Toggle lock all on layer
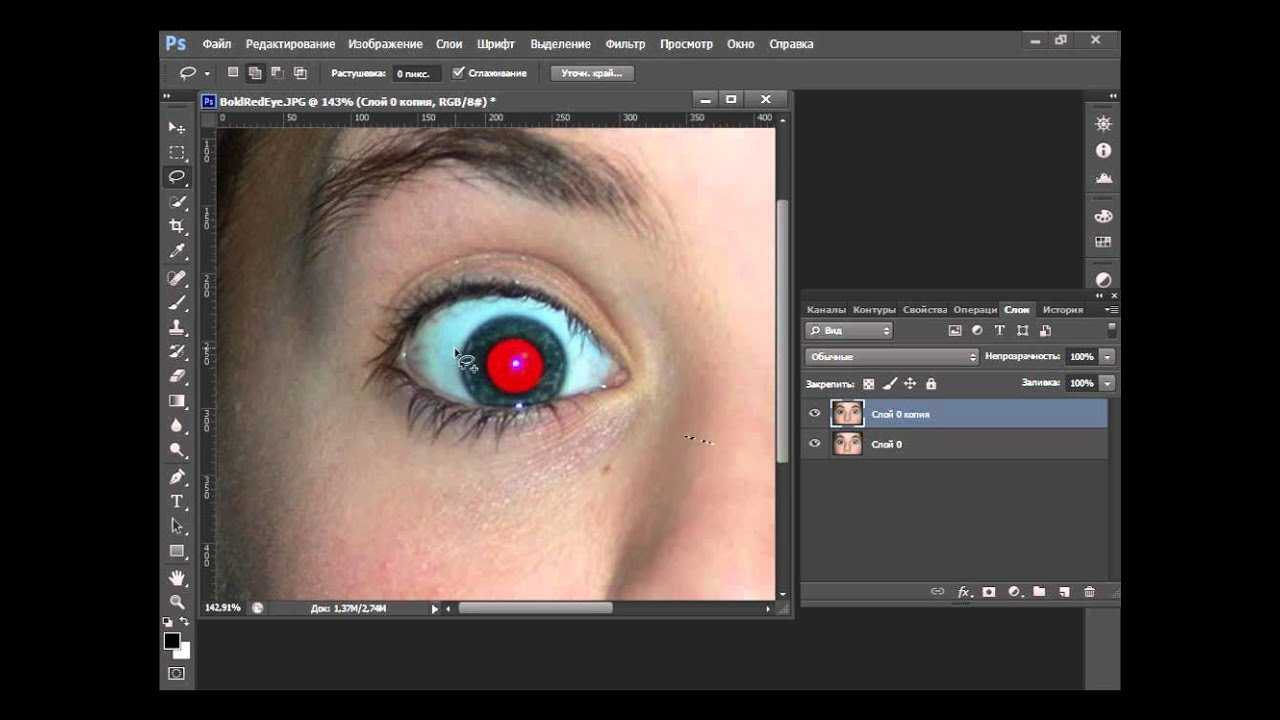1280x720 pixels. pyautogui.click(x=931, y=383)
